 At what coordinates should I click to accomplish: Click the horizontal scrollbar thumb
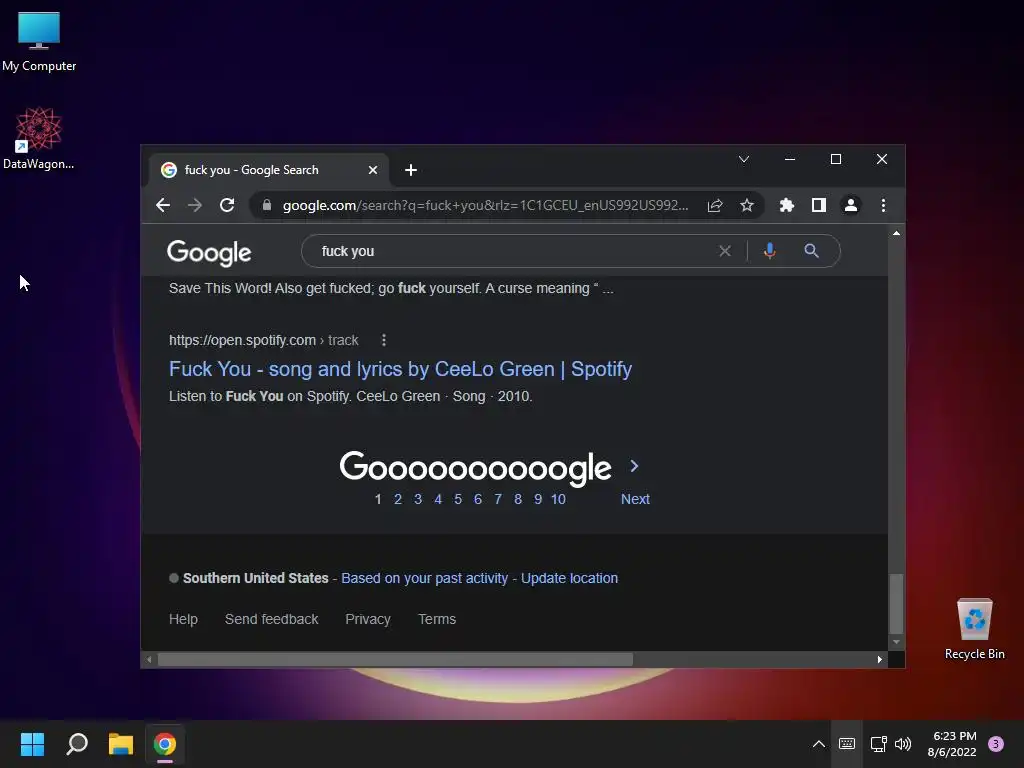pyautogui.click(x=395, y=660)
